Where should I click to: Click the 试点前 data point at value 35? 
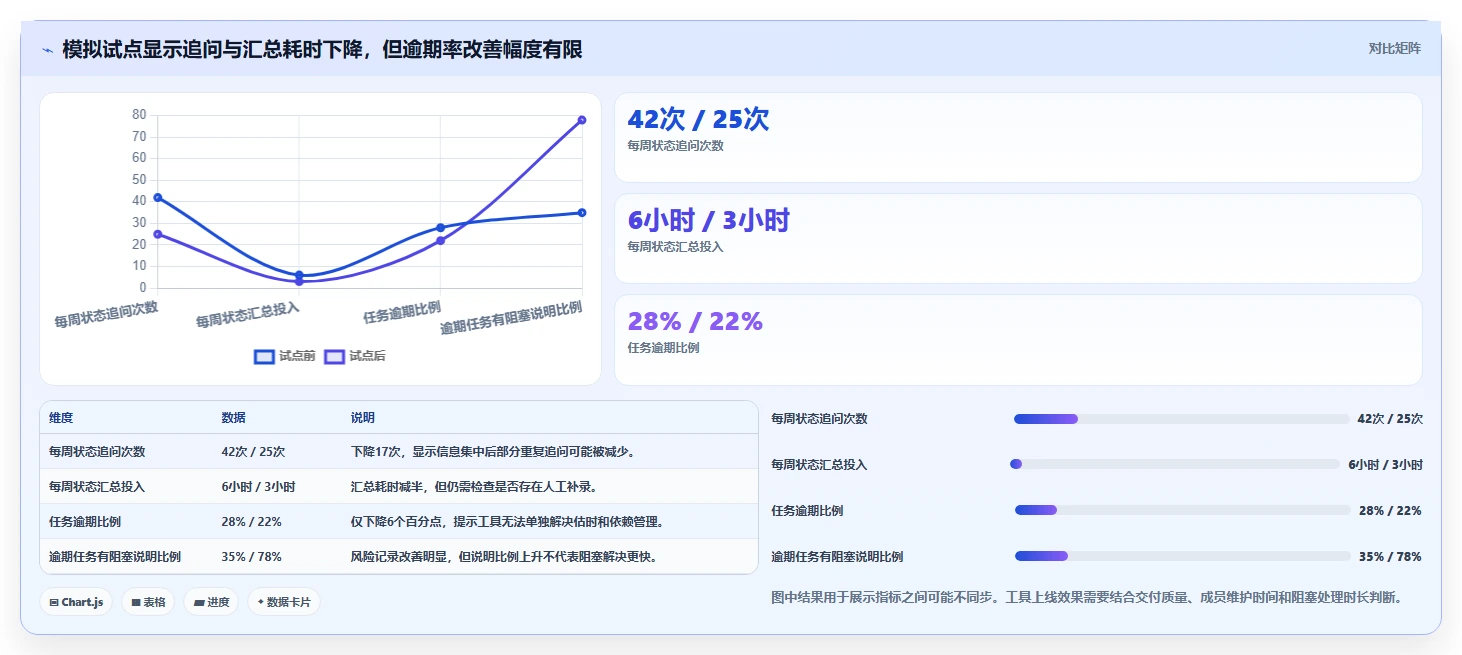coord(582,212)
